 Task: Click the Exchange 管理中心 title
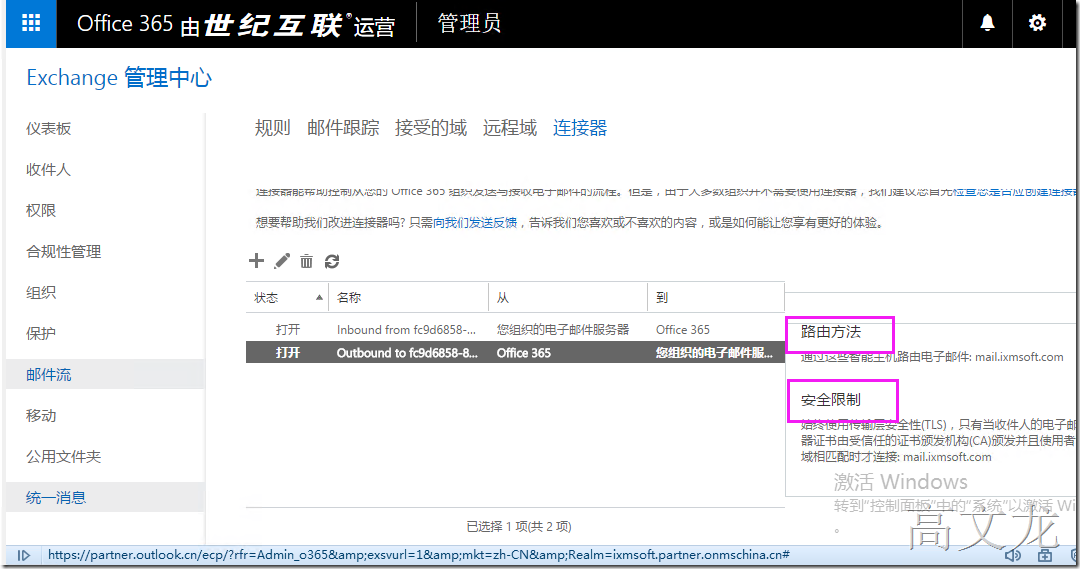pos(119,78)
